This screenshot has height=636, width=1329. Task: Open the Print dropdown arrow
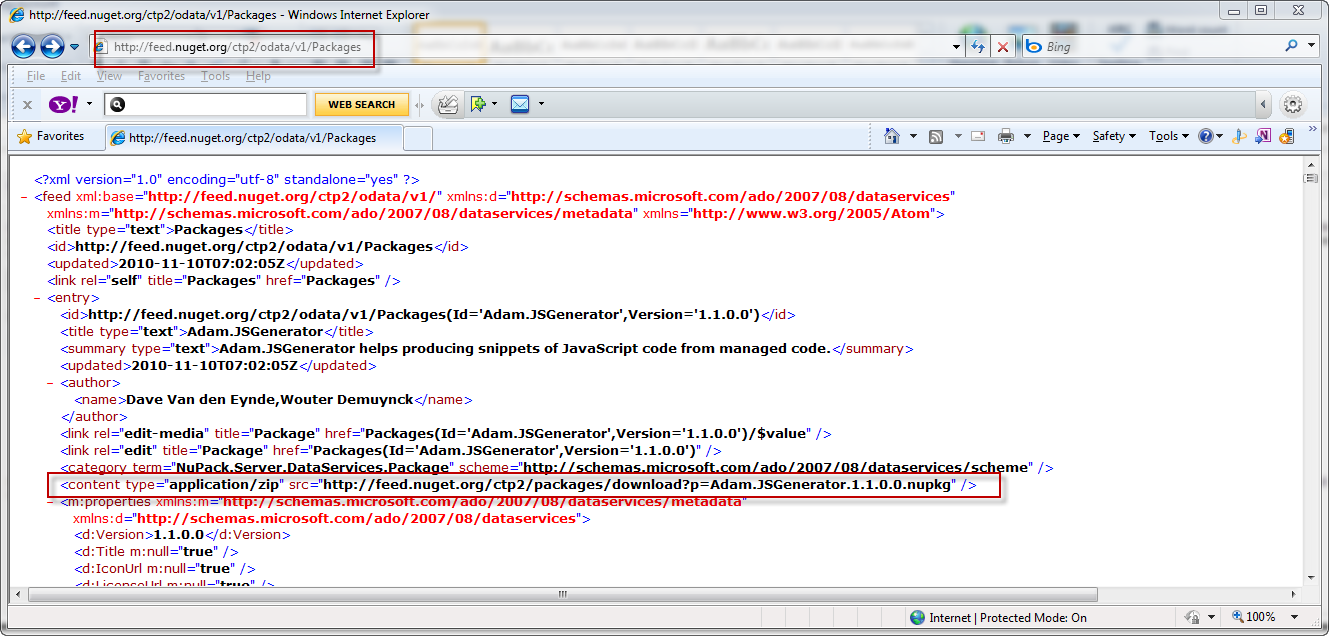pos(1026,136)
